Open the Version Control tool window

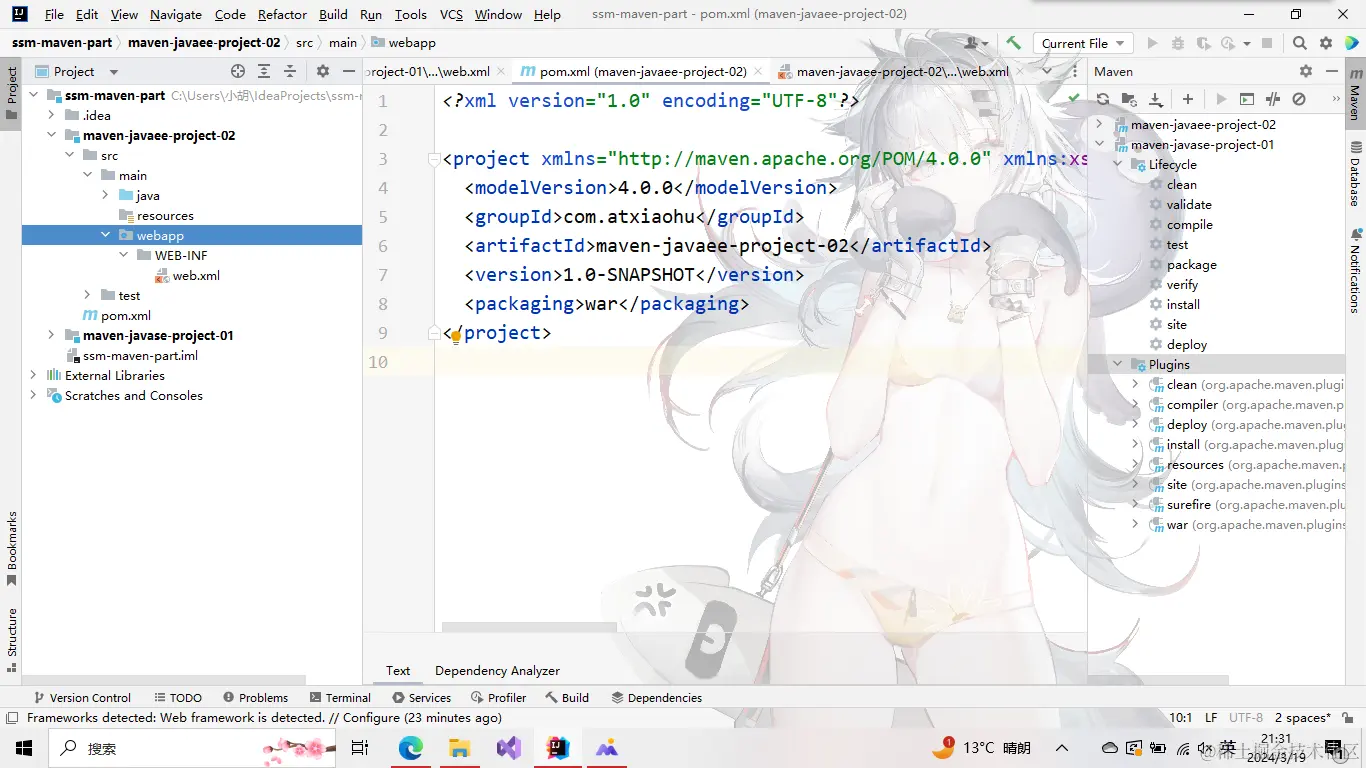point(82,697)
